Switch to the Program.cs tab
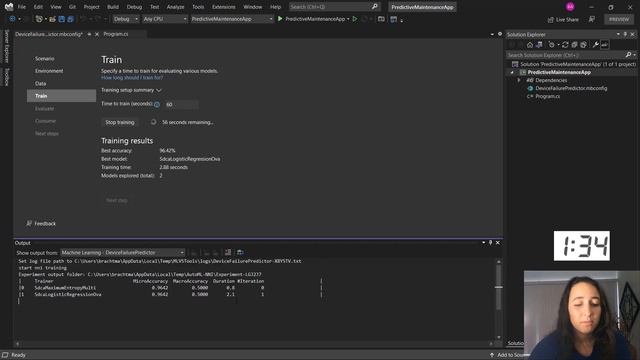 [116, 34]
